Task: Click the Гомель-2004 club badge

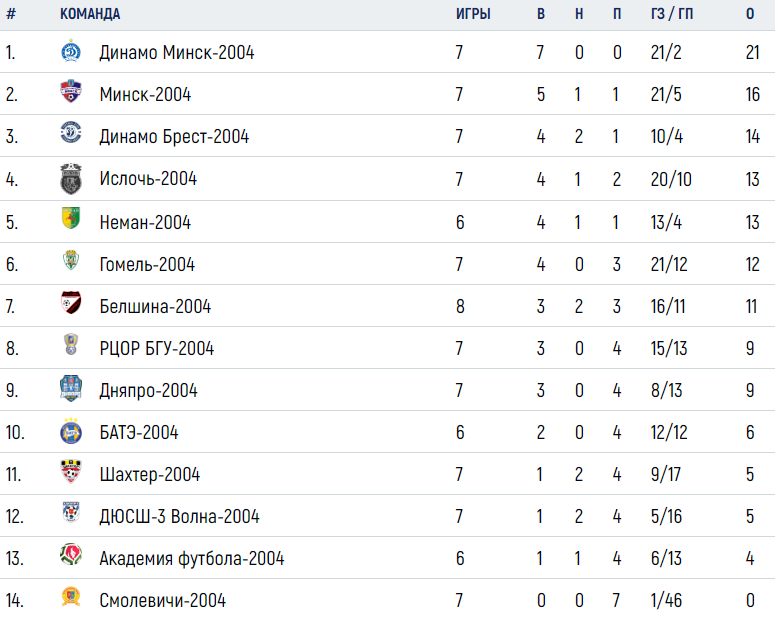Action: [x=71, y=261]
